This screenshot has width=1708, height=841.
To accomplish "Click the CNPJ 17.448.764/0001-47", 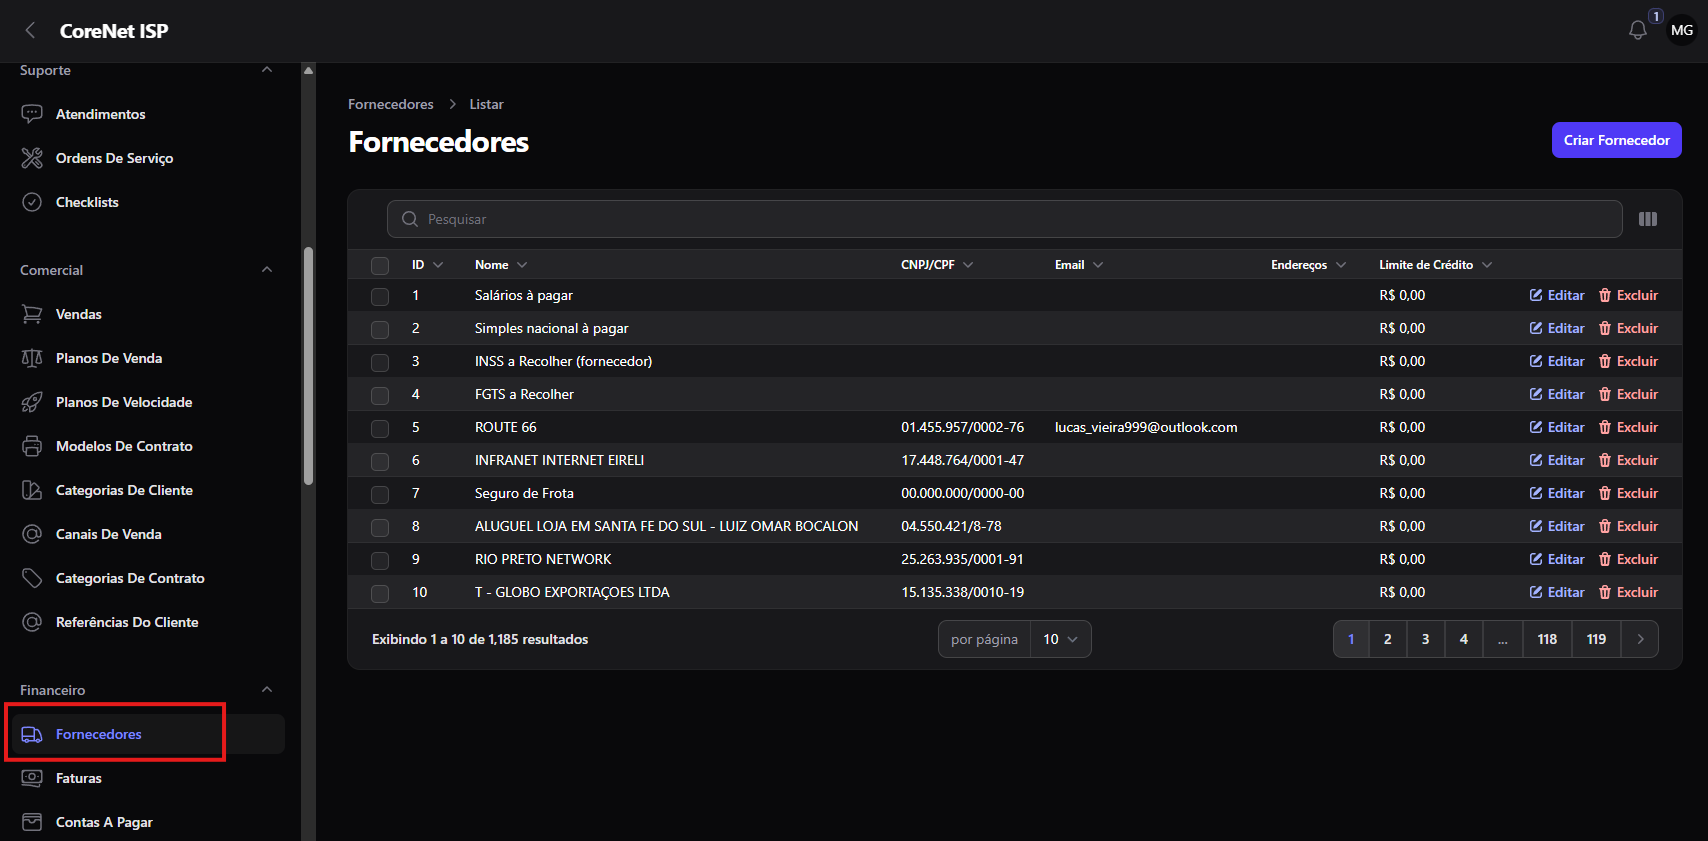I will pyautogui.click(x=962, y=460).
